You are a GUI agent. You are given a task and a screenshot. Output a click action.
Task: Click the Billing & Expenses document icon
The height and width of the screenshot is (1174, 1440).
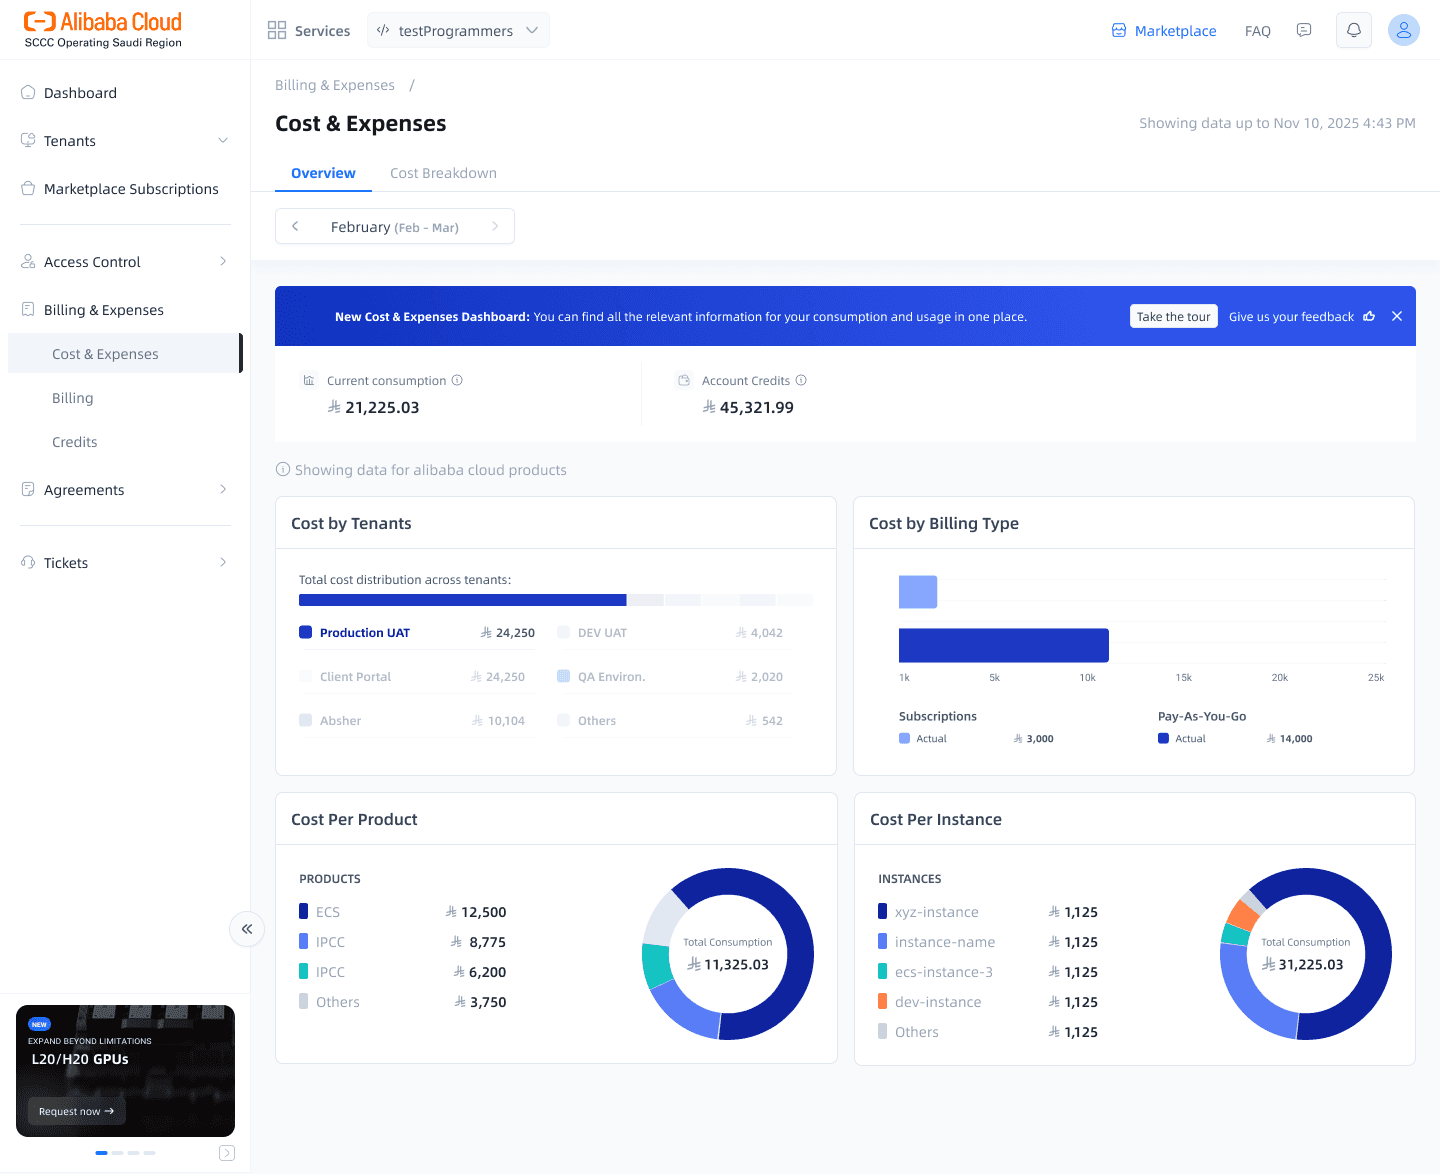tap(28, 309)
